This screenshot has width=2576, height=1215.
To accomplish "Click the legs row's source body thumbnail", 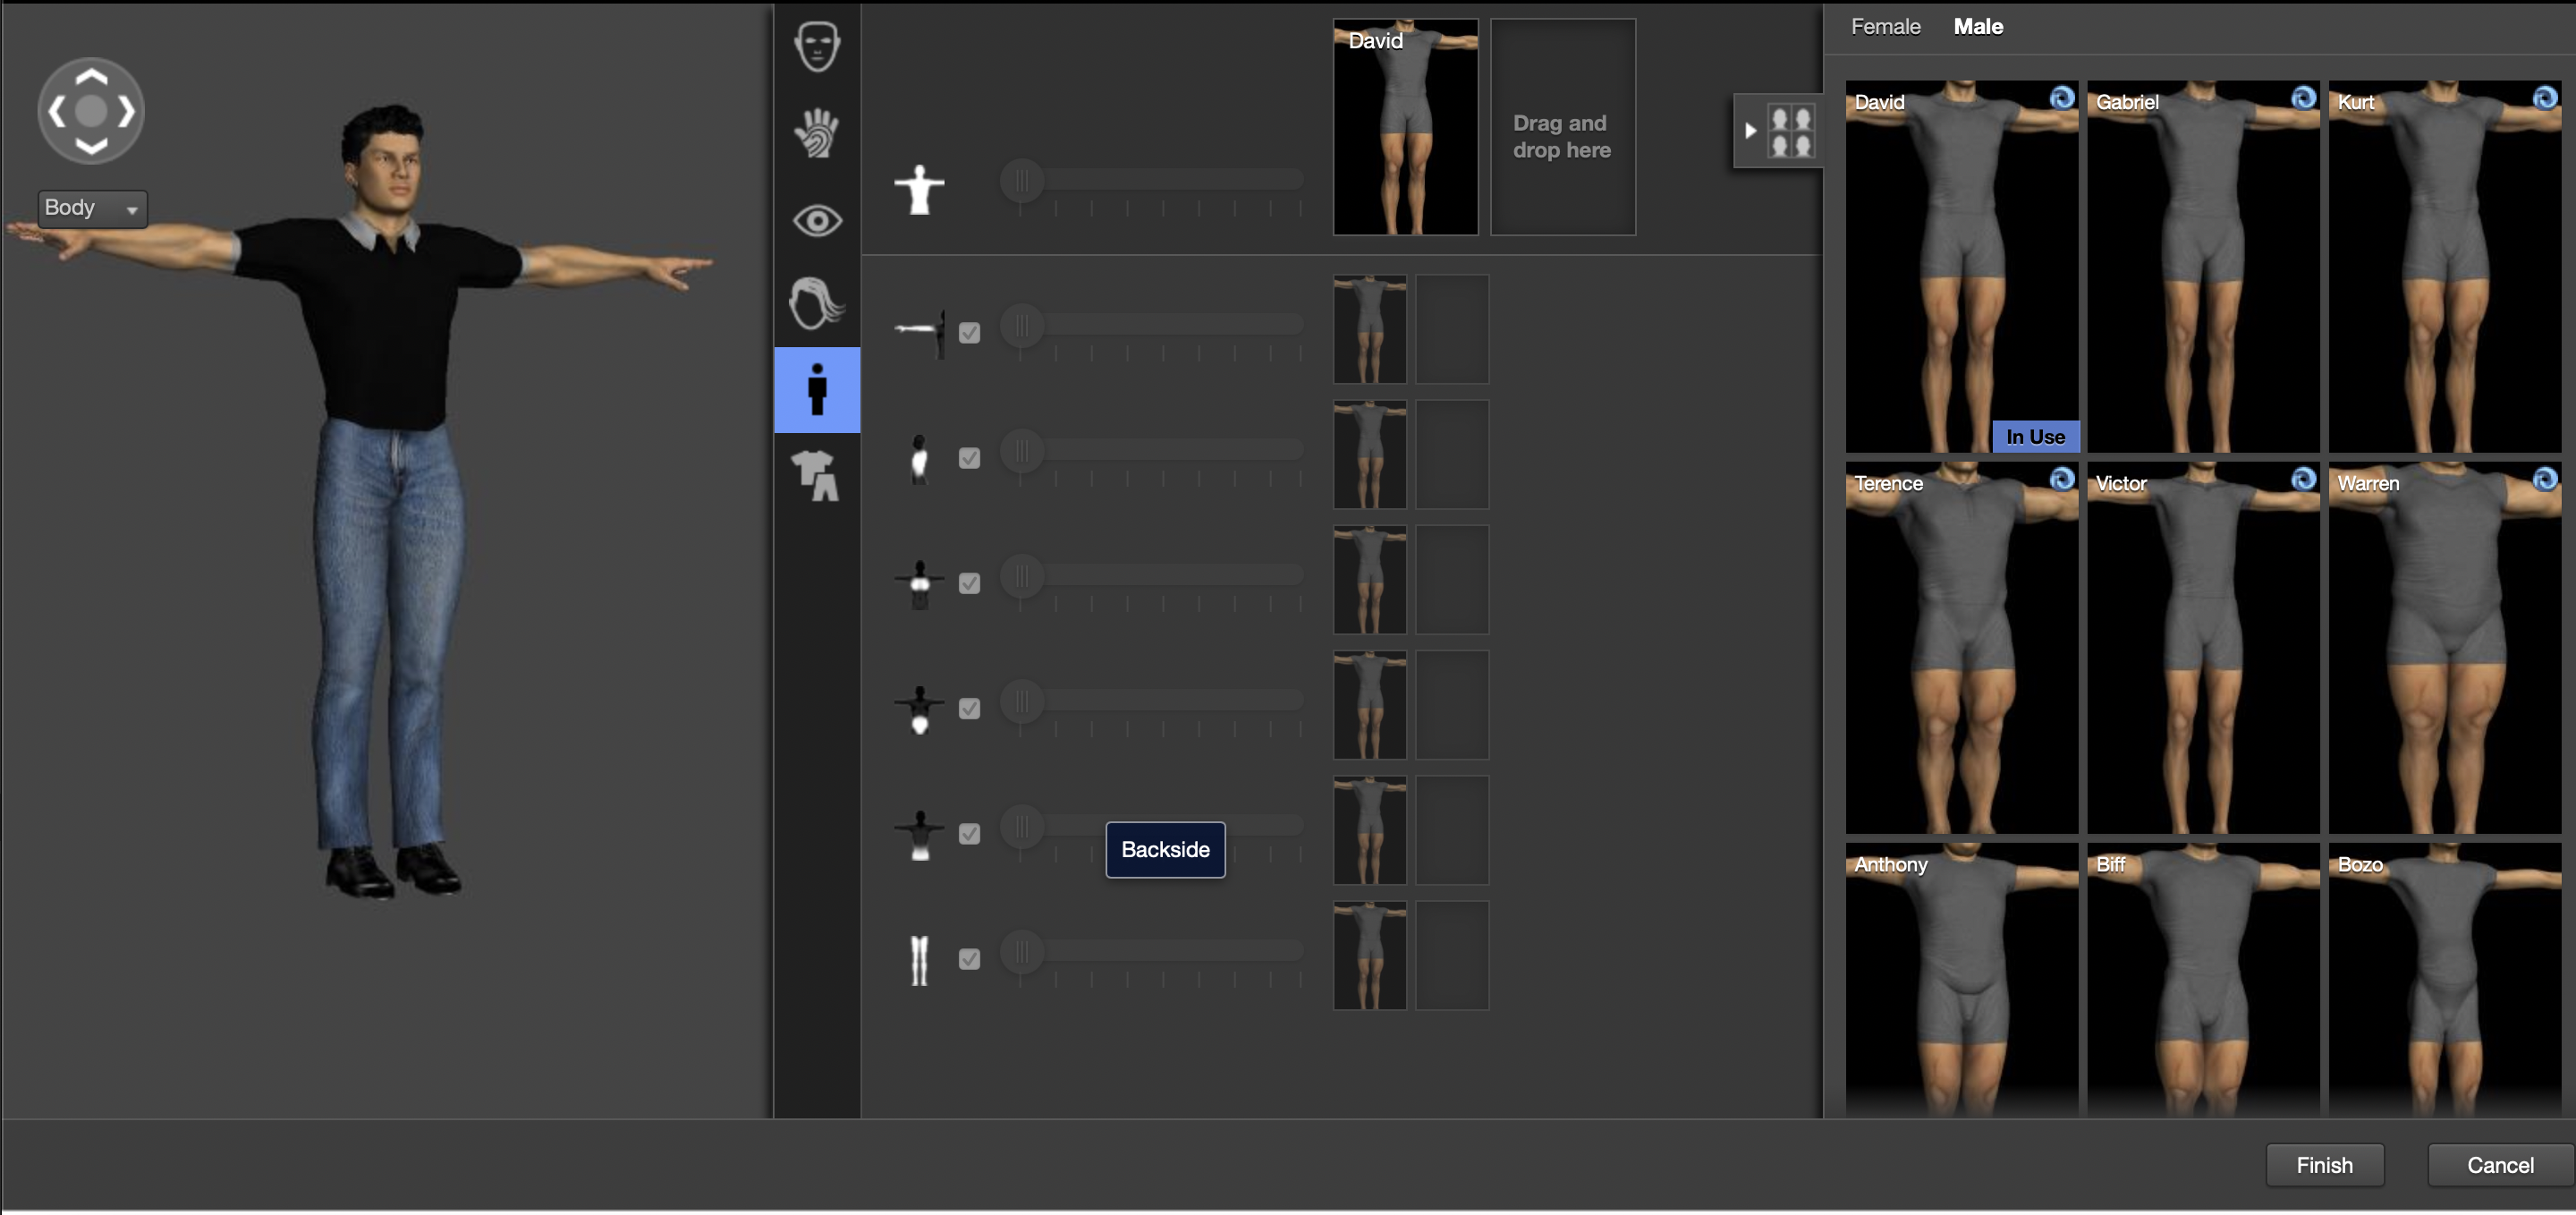I will pyautogui.click(x=1370, y=955).
